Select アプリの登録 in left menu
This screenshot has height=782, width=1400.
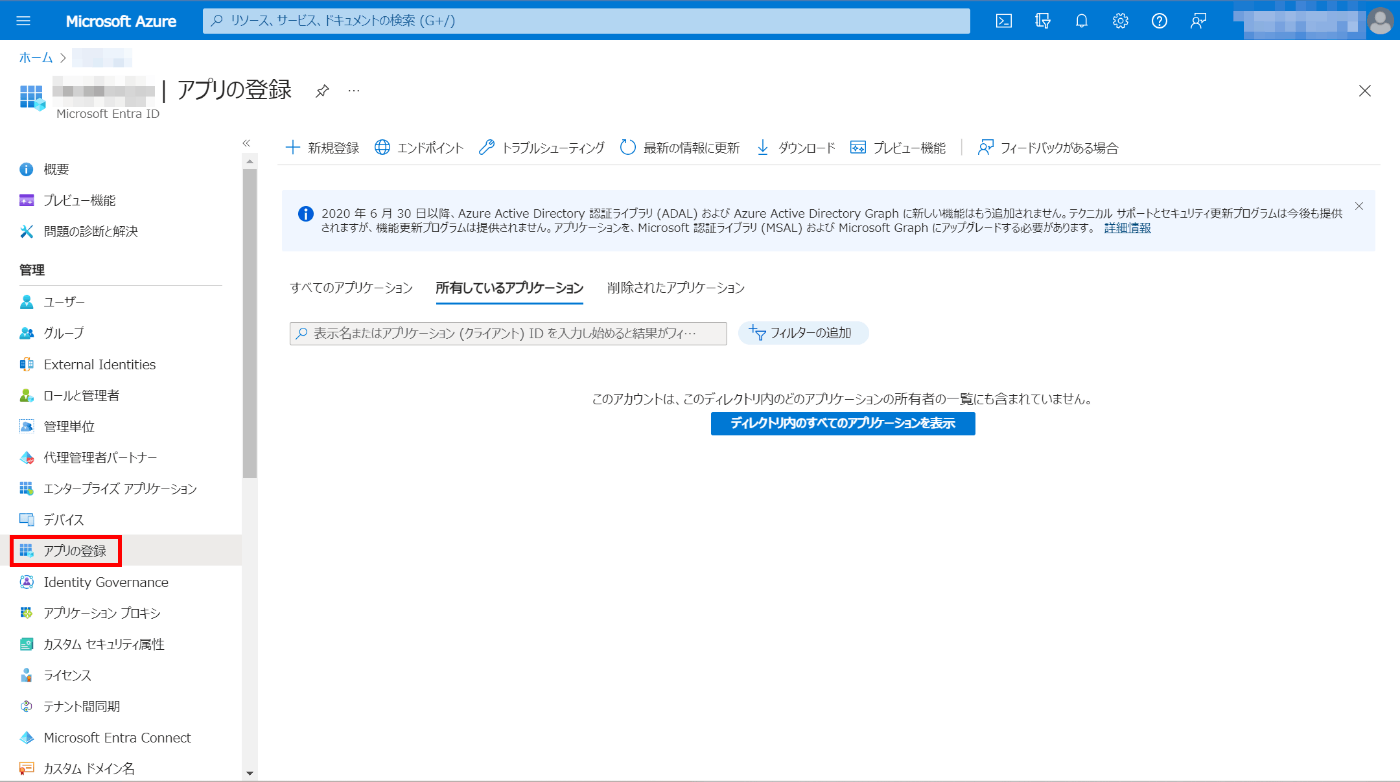tap(121, 550)
